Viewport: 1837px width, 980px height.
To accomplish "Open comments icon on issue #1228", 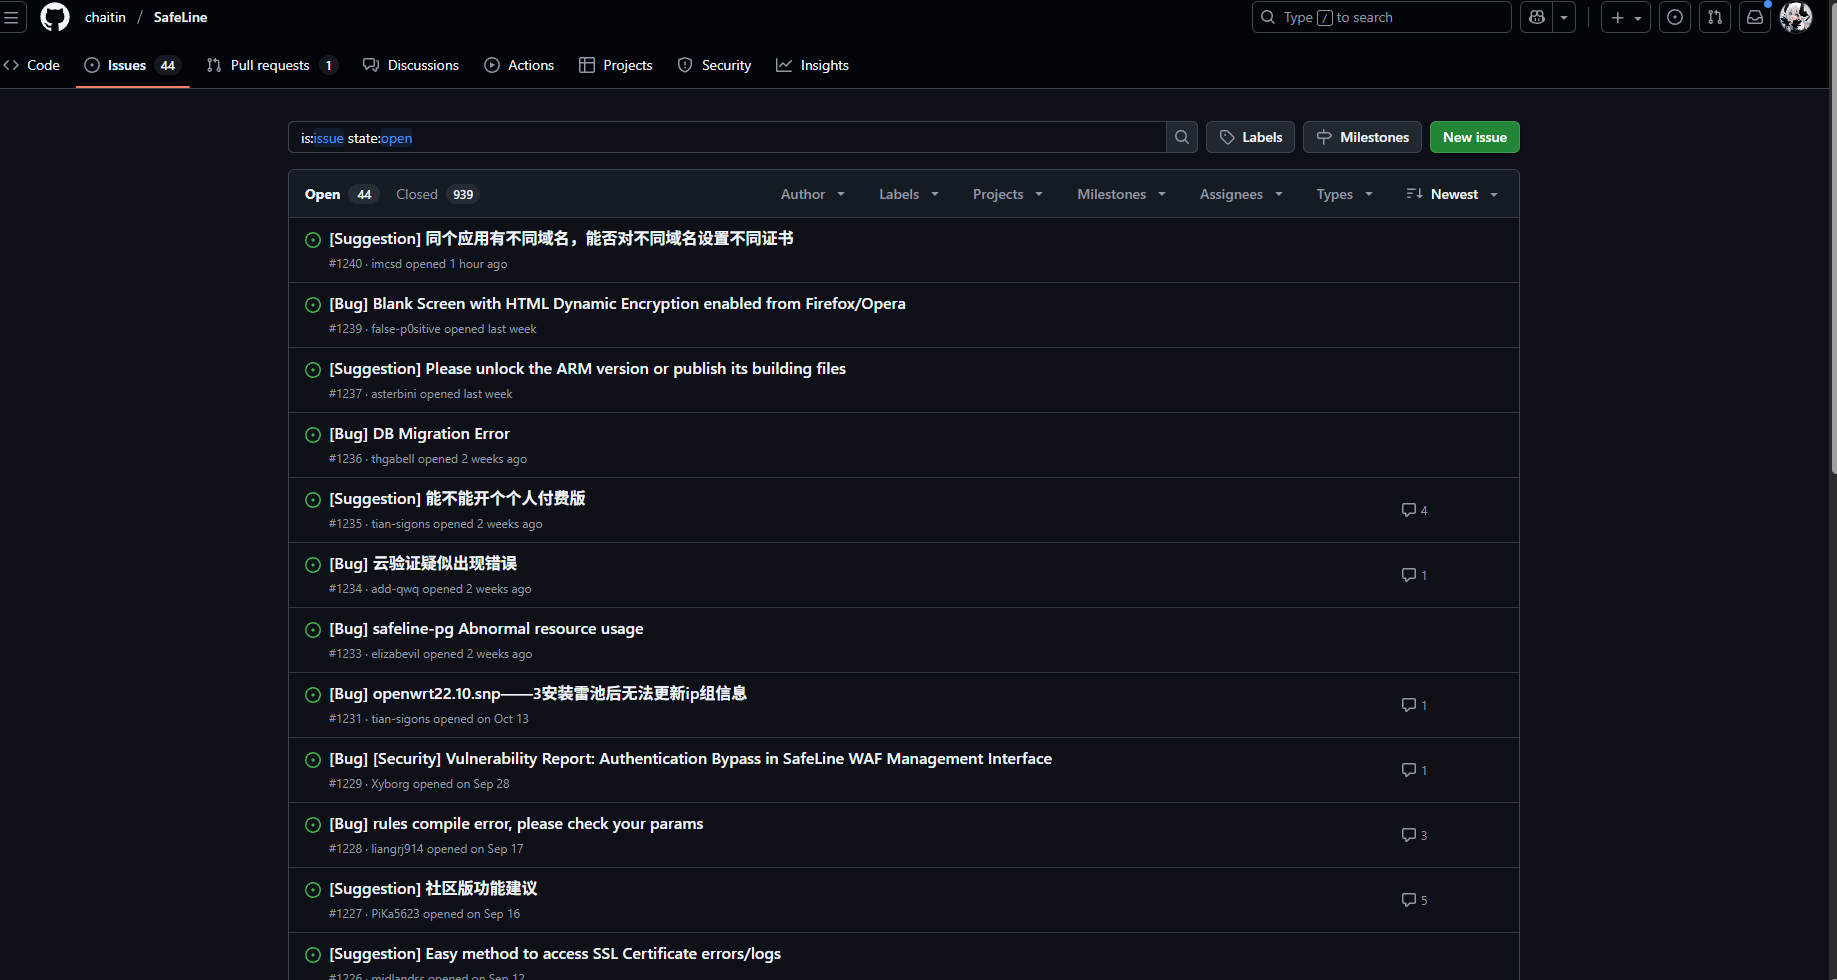I will coord(1409,835).
